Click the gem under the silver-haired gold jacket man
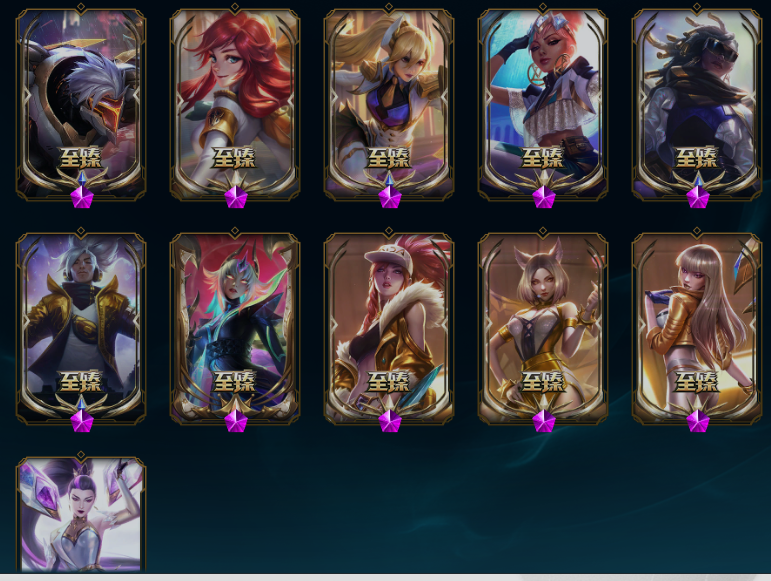The height and width of the screenshot is (581, 771). point(82,421)
